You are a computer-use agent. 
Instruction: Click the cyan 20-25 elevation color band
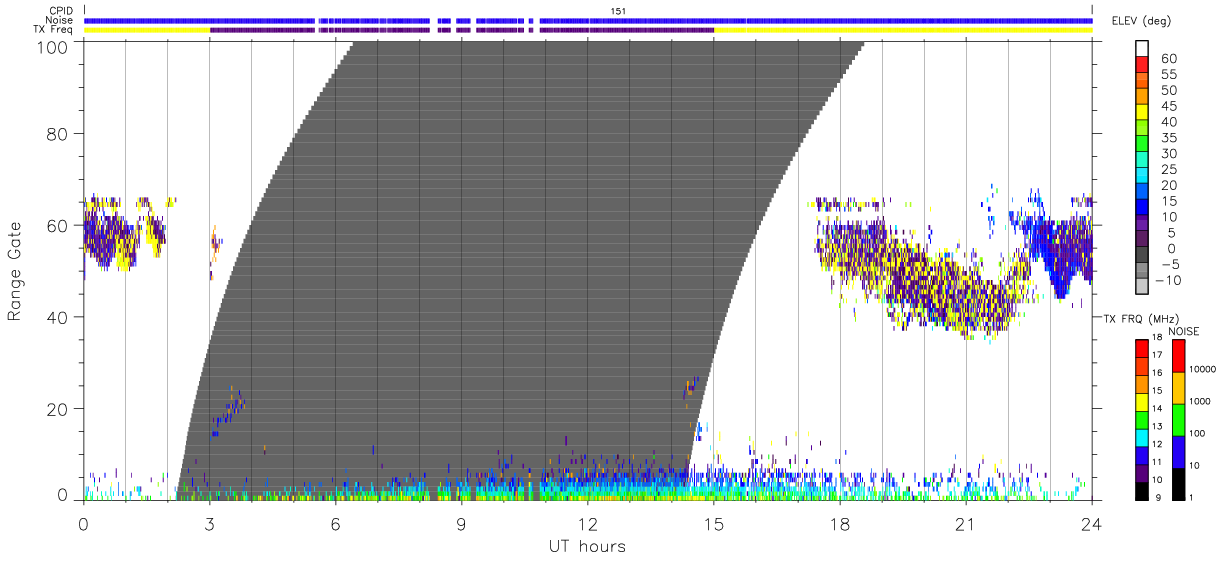point(1142,177)
